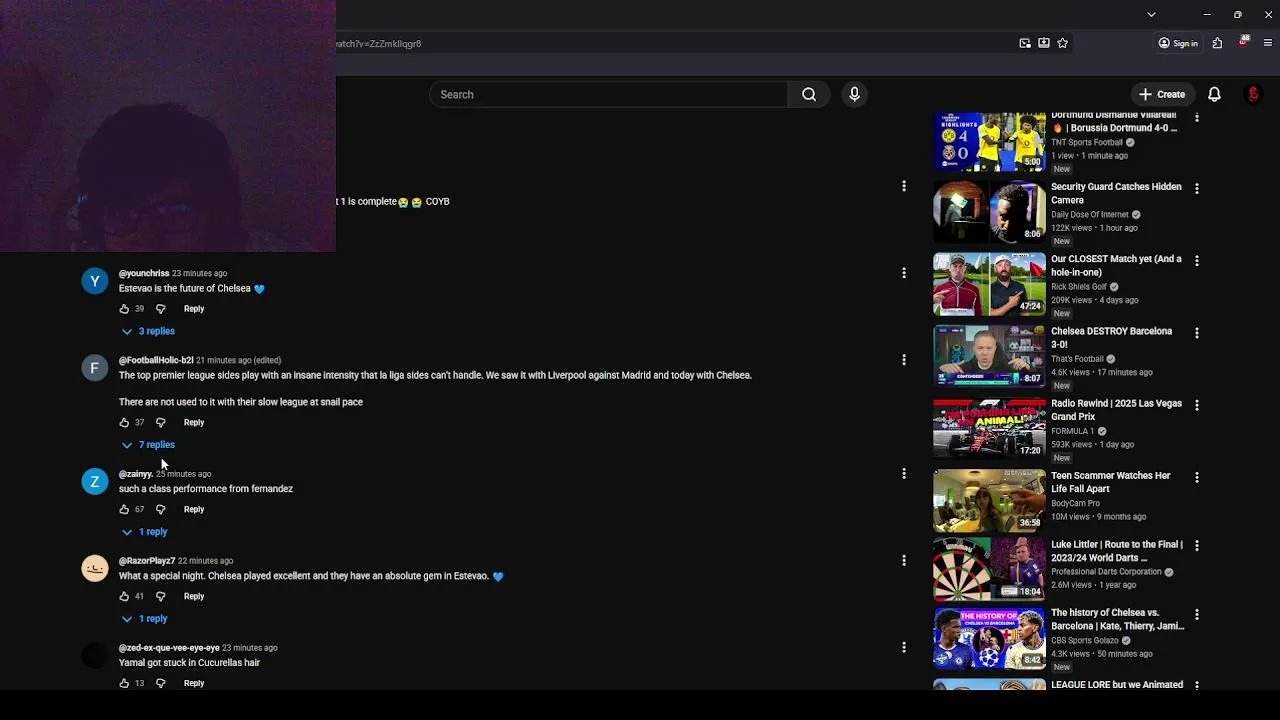The image size is (1280, 720).
Task: Open Teen Scammer Watches Her Life video title
Action: [1110, 482]
